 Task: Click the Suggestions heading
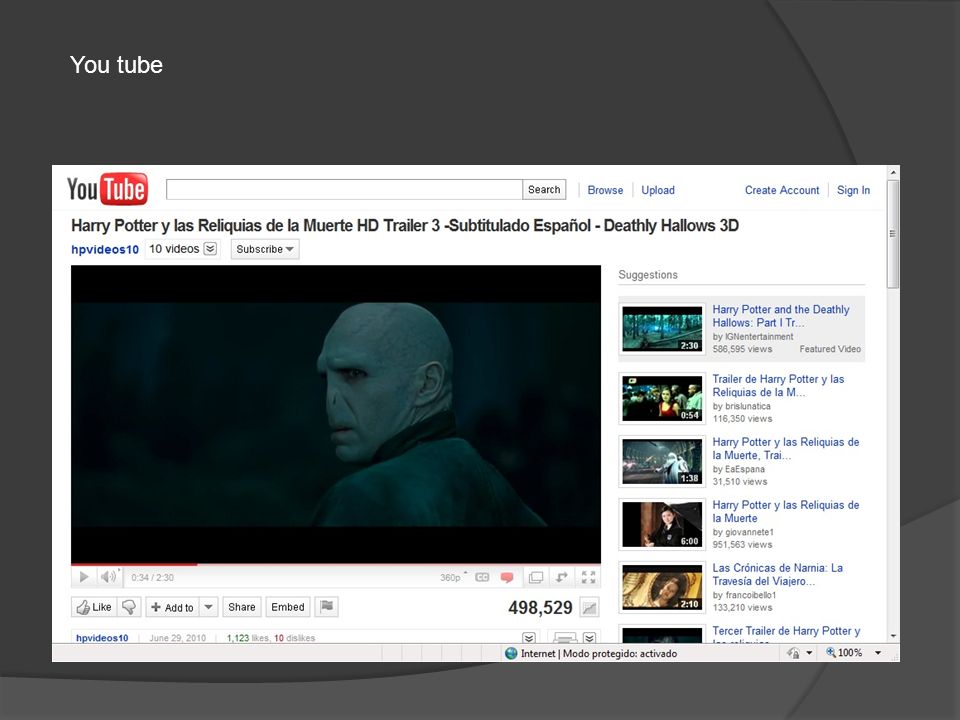(x=648, y=275)
